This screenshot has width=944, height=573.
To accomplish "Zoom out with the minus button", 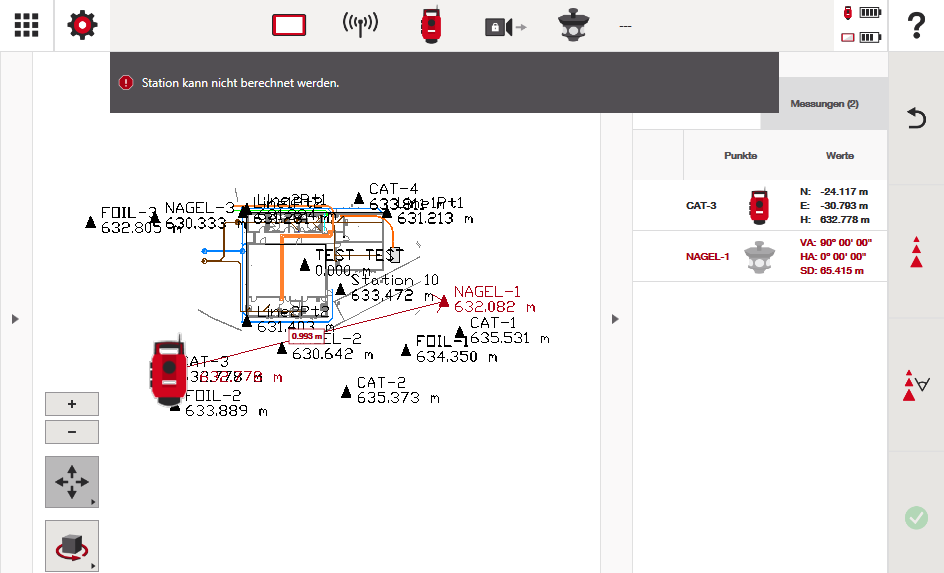I will 72,432.
